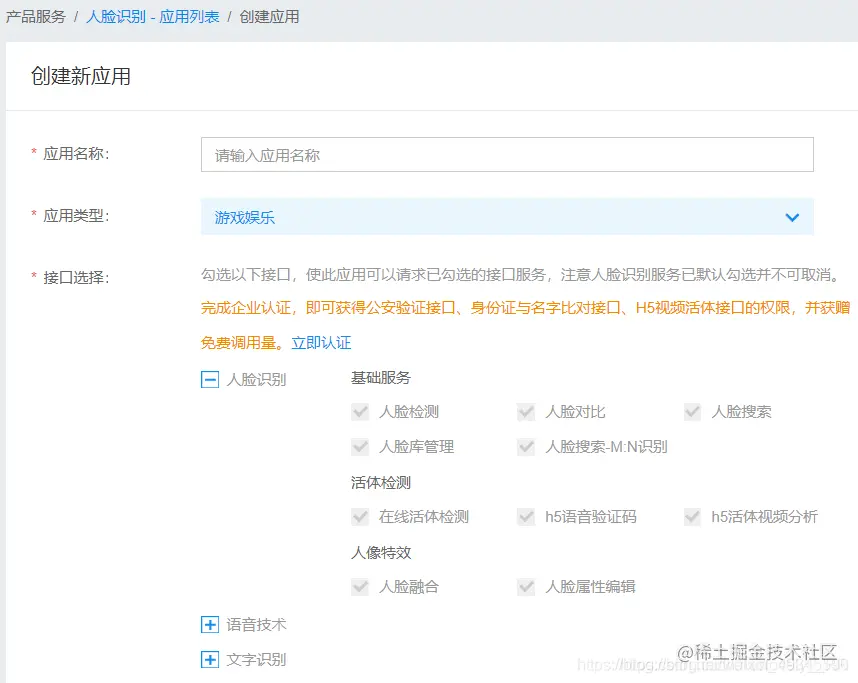
Task: Toggle the h5活体视频分析 checkbox
Action: (x=692, y=517)
